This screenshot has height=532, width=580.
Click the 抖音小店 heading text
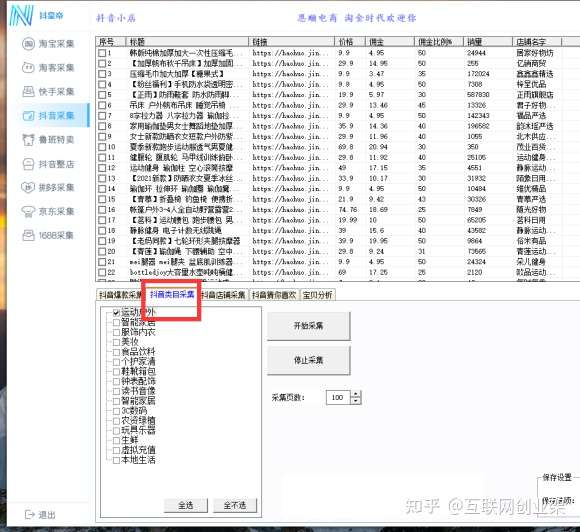coord(116,18)
